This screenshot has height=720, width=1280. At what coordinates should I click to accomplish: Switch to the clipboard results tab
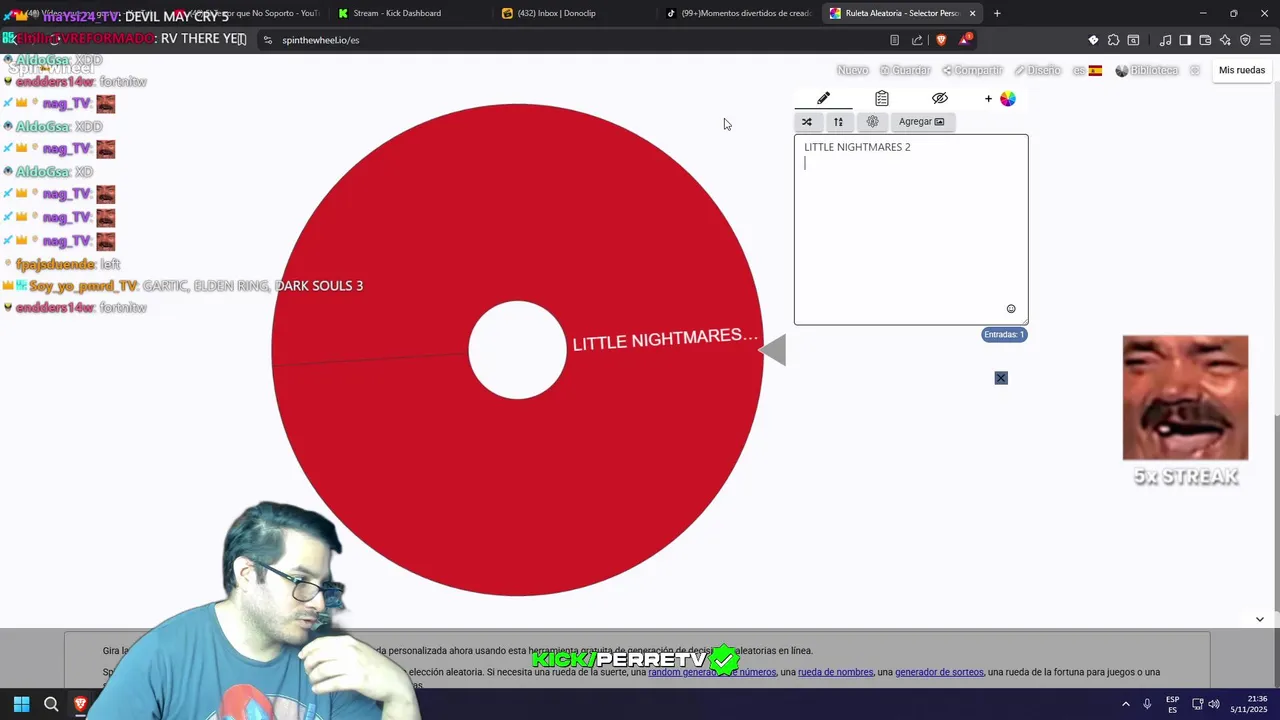(881, 98)
